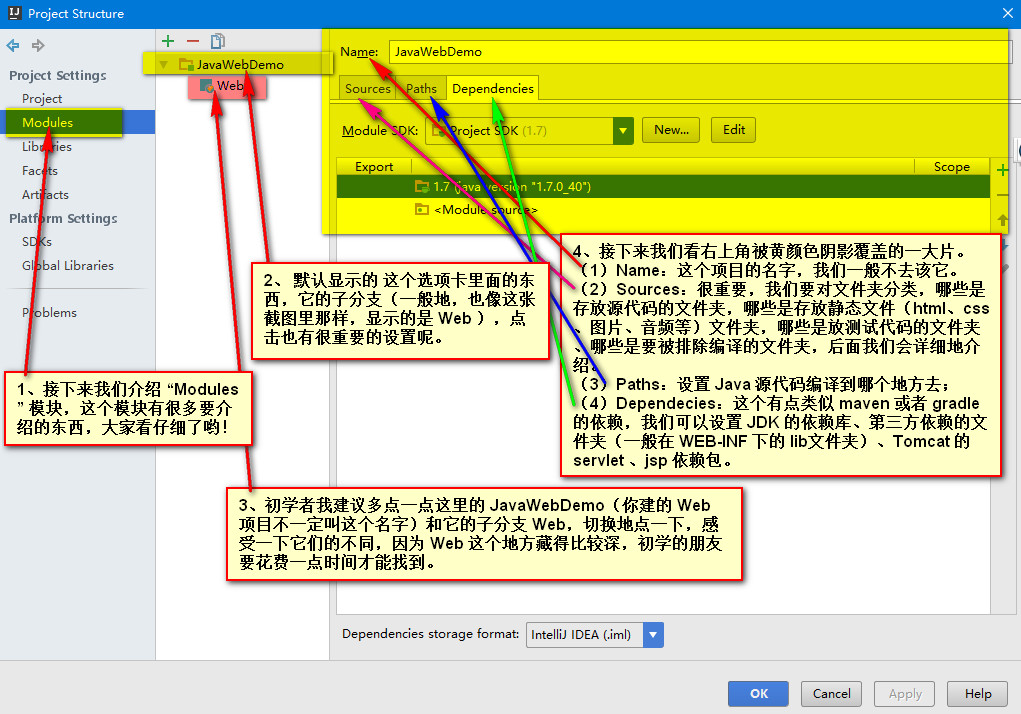Remove selected module with red minus
1021x714 pixels.
coord(193,41)
